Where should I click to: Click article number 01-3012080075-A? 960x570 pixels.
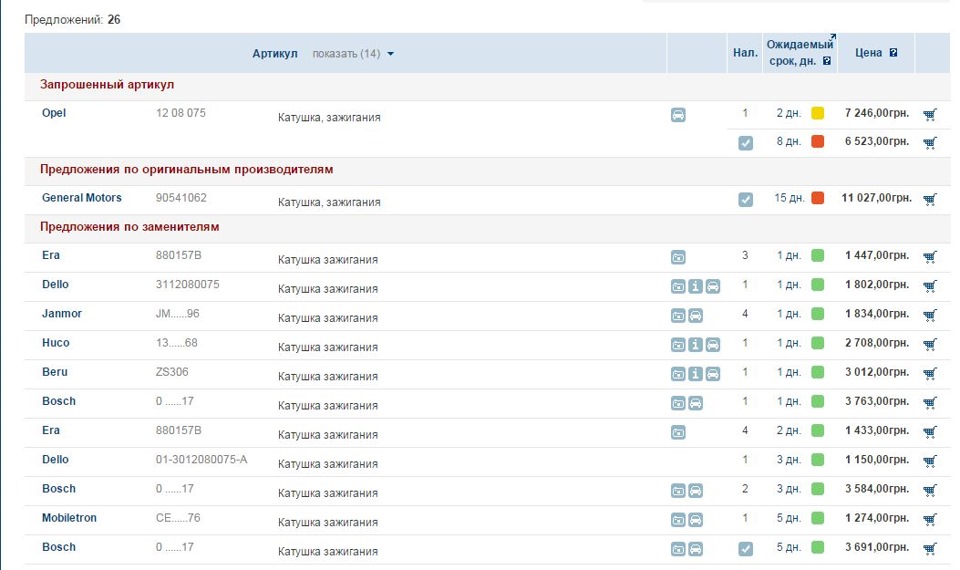(201, 459)
